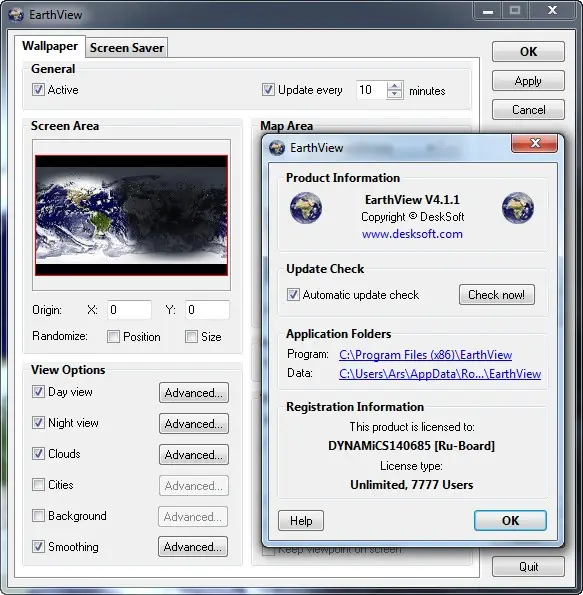The height and width of the screenshot is (595, 583).
Task: Click the Check now! button
Action: (496, 294)
